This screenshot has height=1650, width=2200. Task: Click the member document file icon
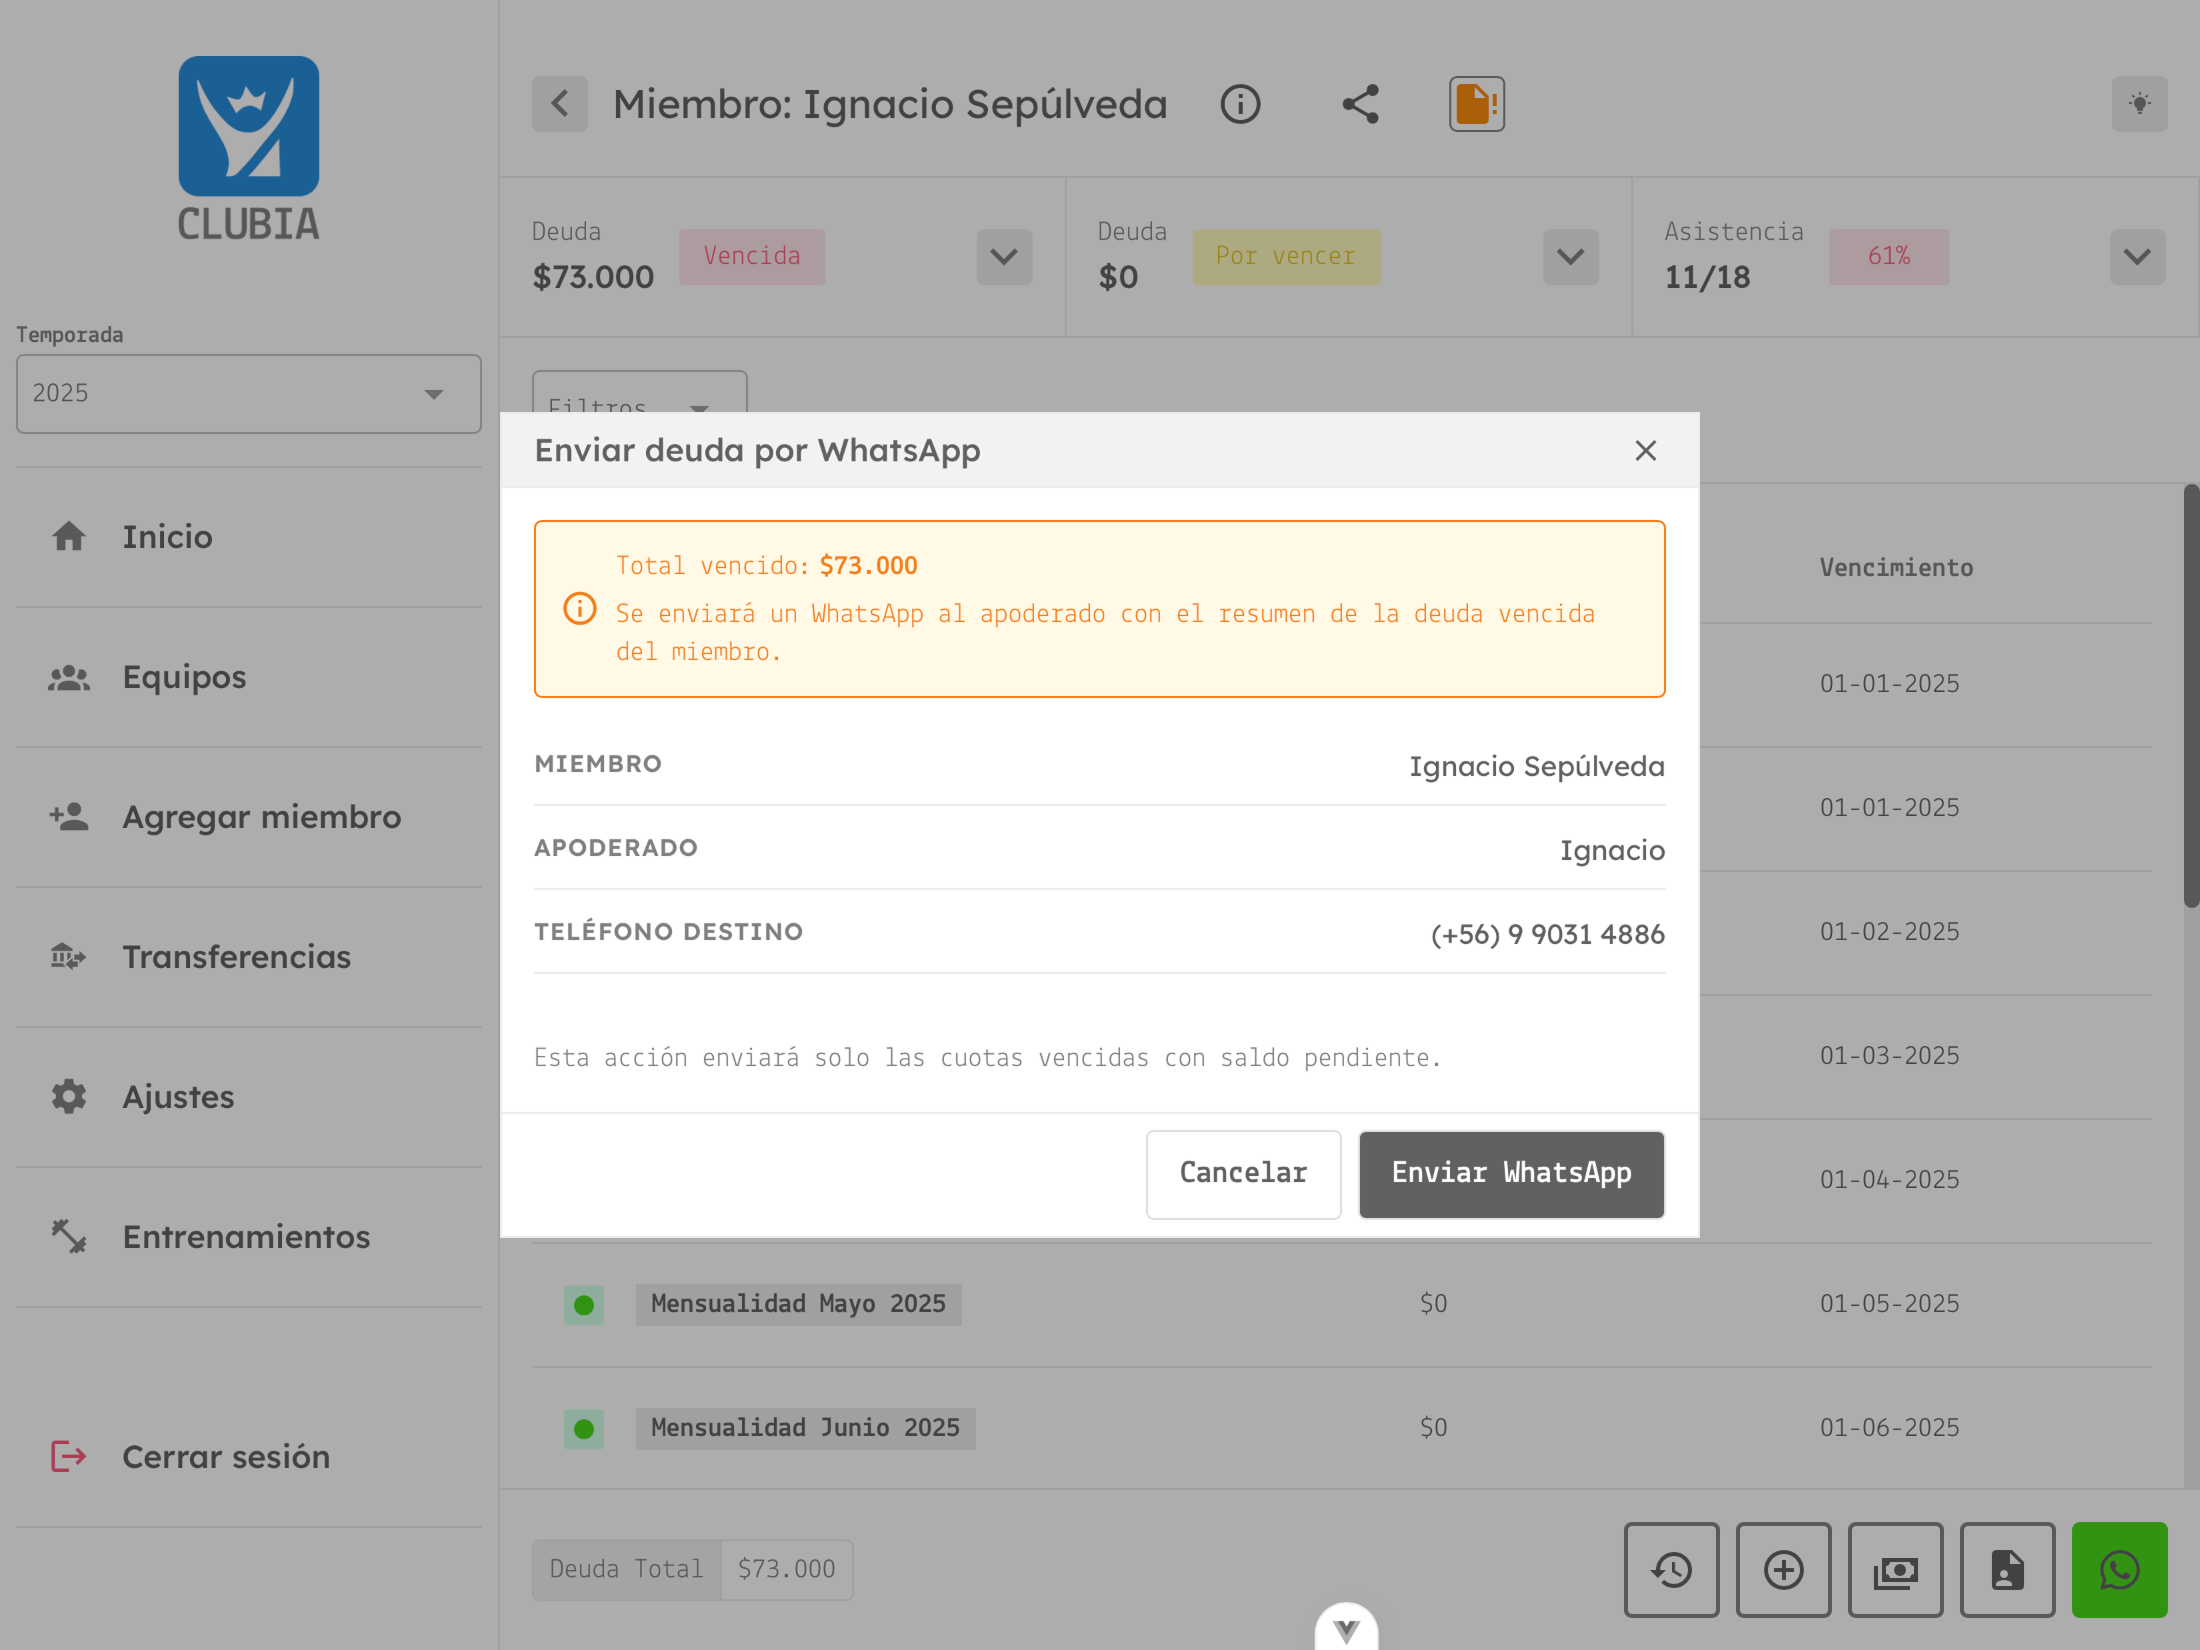(2007, 1570)
